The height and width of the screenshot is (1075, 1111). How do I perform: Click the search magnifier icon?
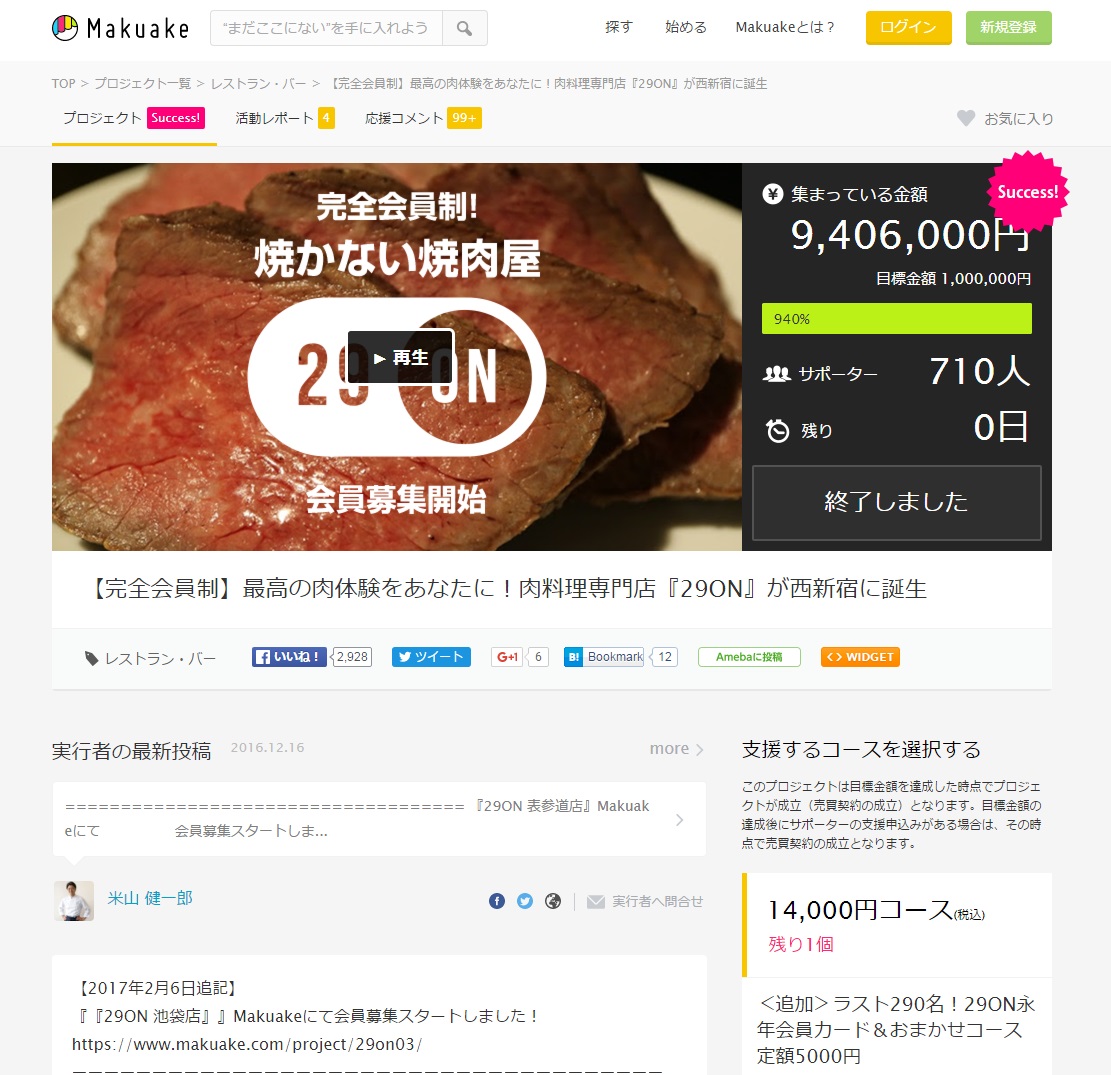coord(464,28)
